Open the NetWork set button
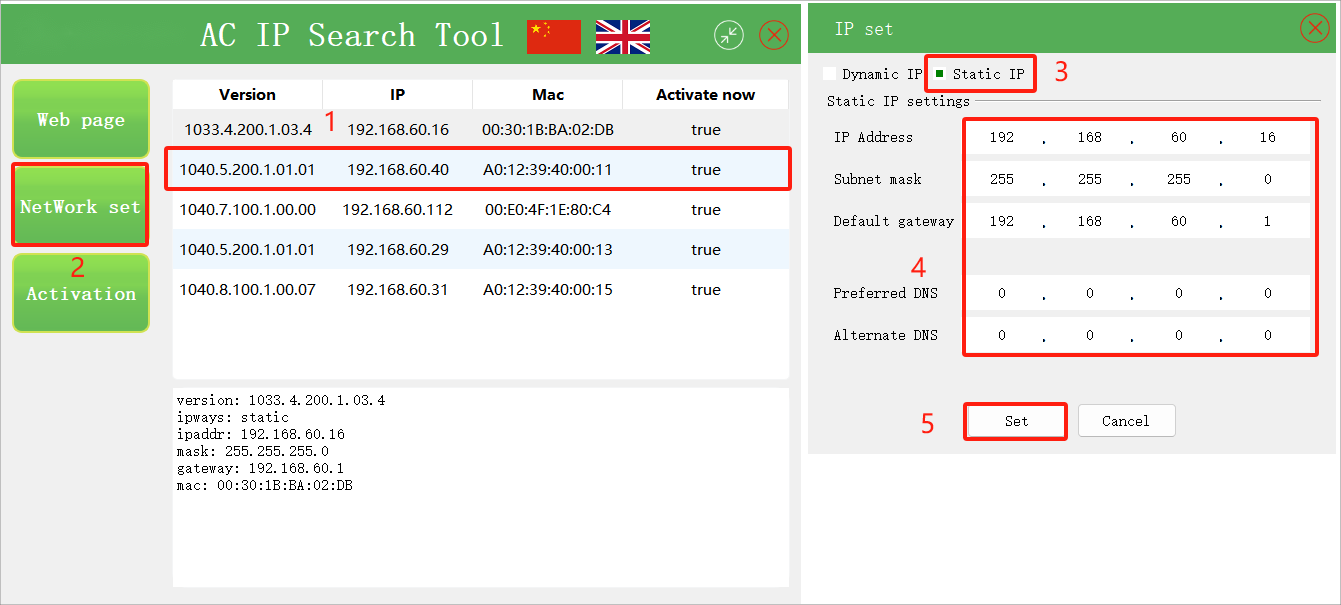 81,206
